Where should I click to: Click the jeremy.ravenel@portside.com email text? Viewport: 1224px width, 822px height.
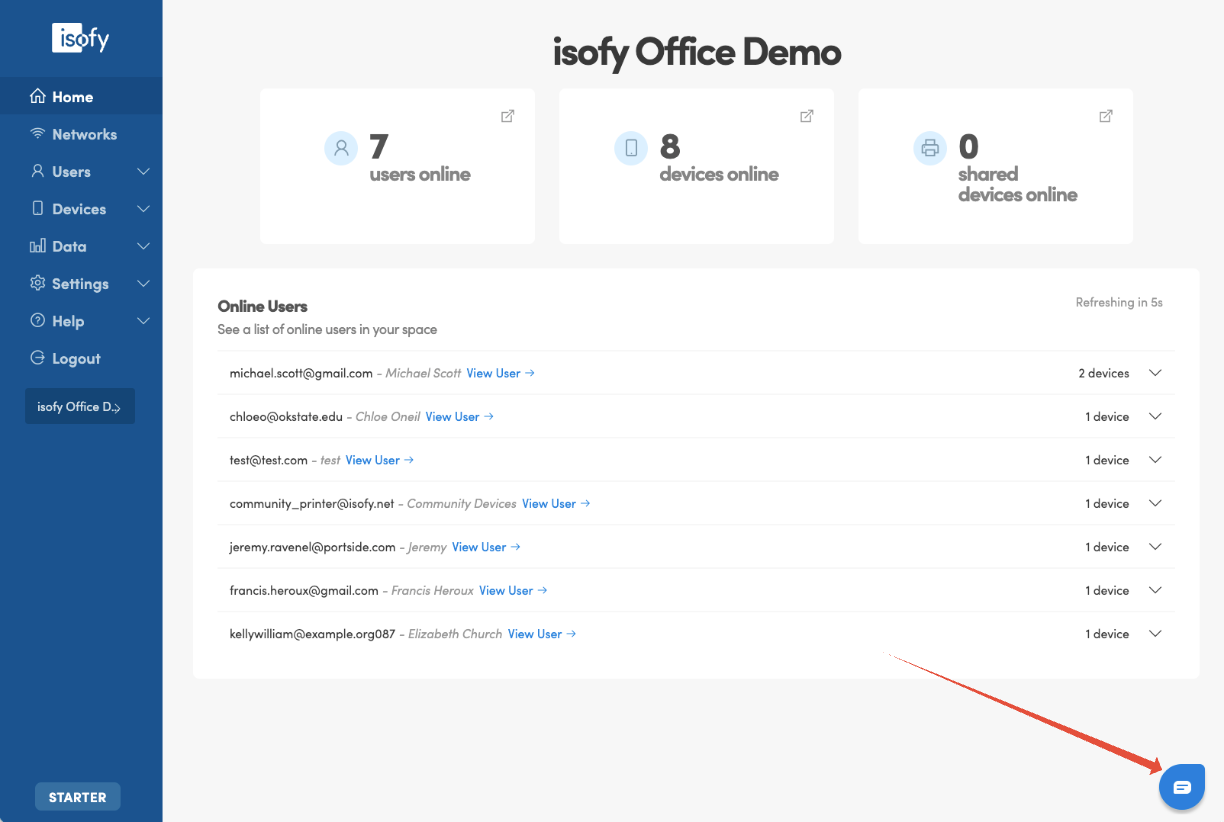[314, 547]
